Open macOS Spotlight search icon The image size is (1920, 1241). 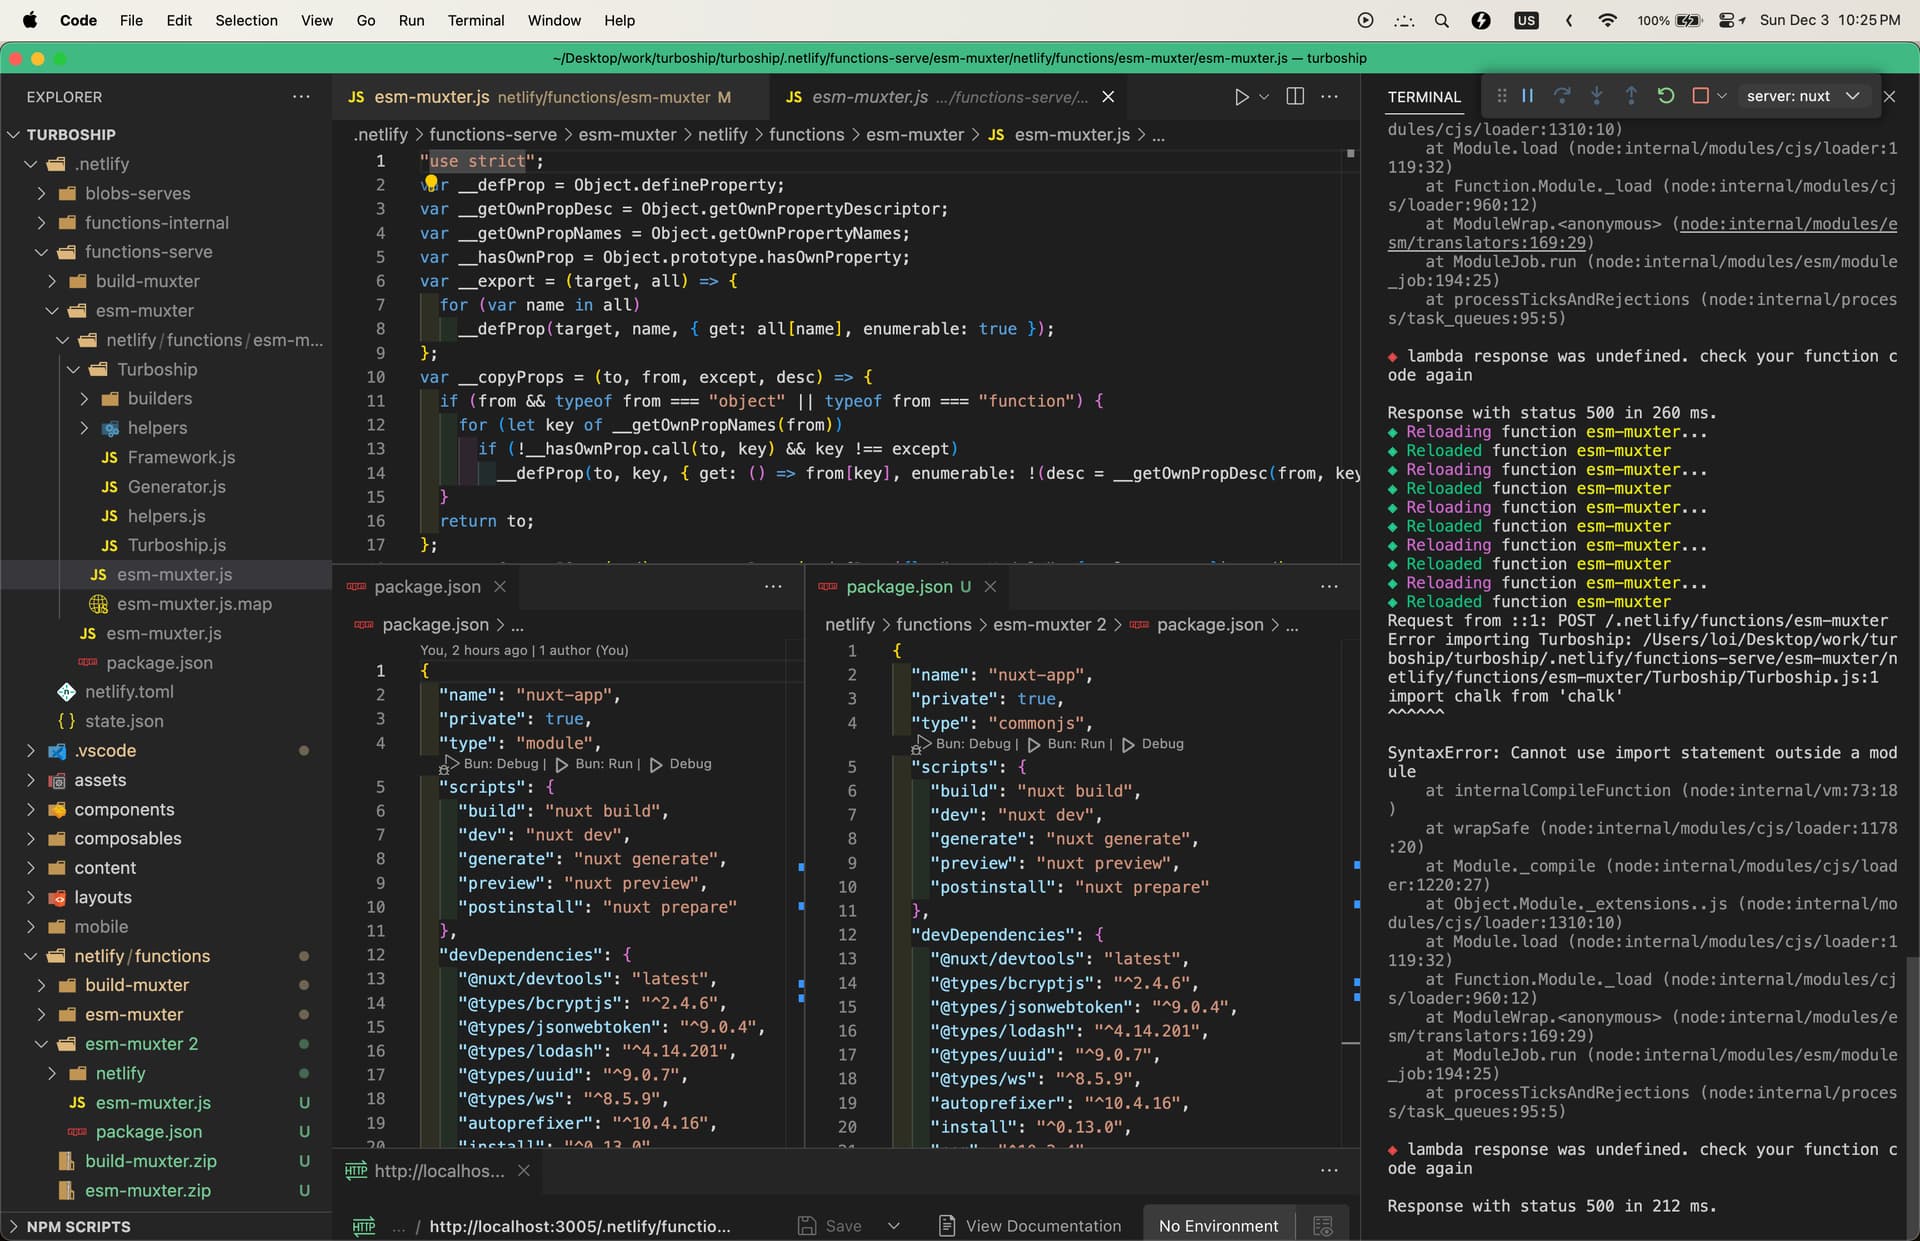(1441, 20)
